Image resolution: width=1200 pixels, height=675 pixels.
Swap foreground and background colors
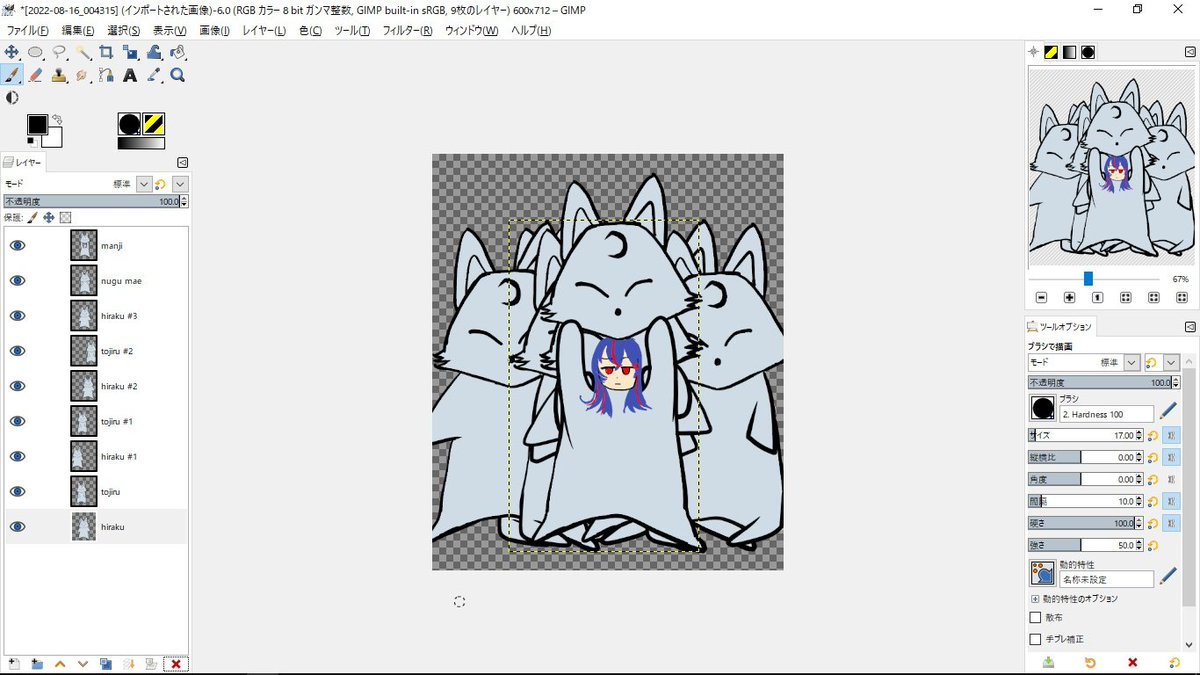(57, 119)
